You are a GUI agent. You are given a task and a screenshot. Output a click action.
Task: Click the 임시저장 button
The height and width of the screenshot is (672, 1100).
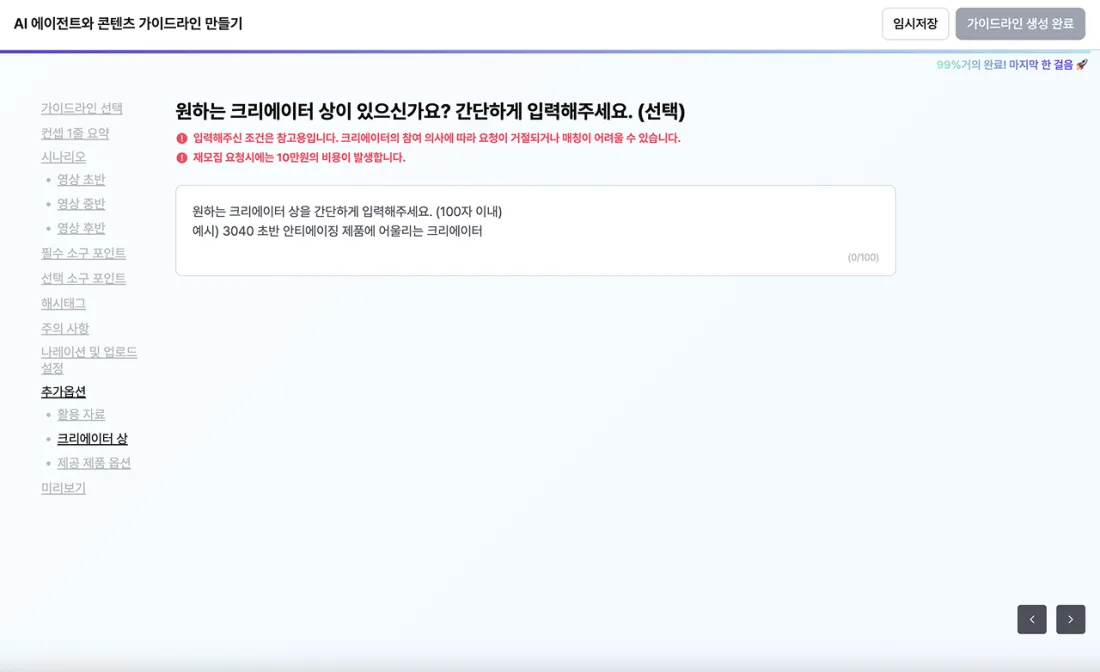coord(915,24)
